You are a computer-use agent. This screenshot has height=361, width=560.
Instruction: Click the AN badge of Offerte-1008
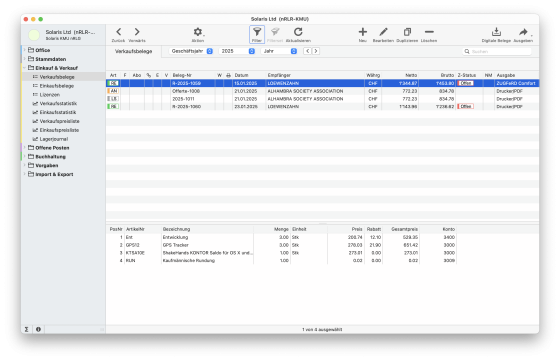click(113, 91)
